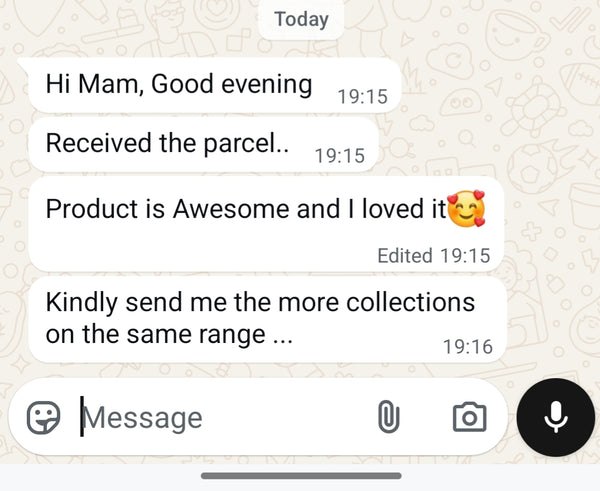Open the emoji sticker picker
The image size is (600, 491).
click(43, 418)
